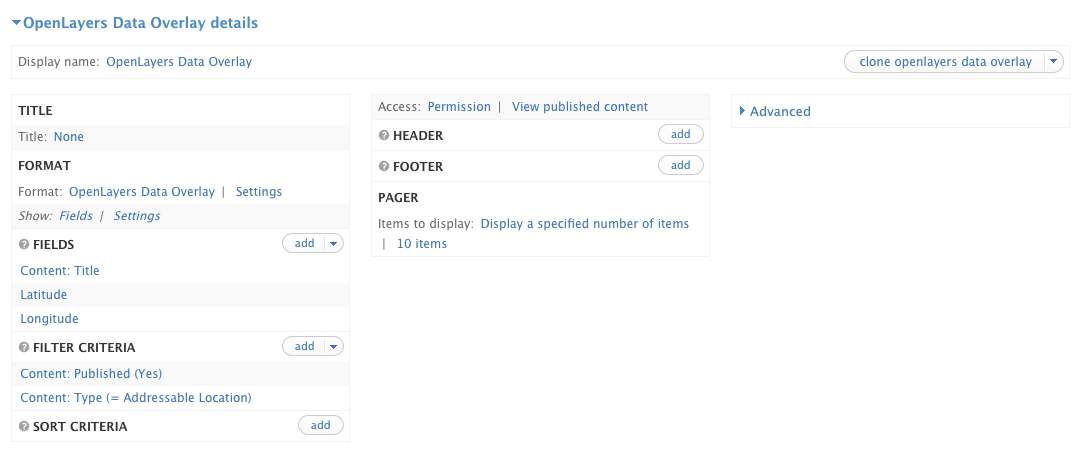Add a header to the view
Viewport: 1079px width, 476px height.
(680, 134)
